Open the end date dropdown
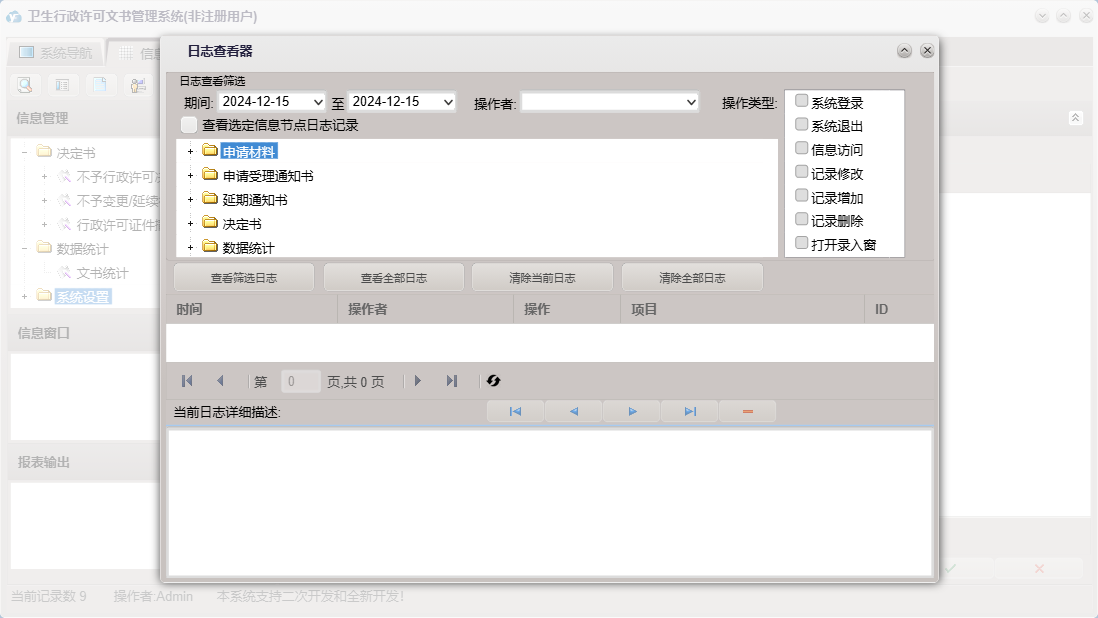 pos(448,102)
